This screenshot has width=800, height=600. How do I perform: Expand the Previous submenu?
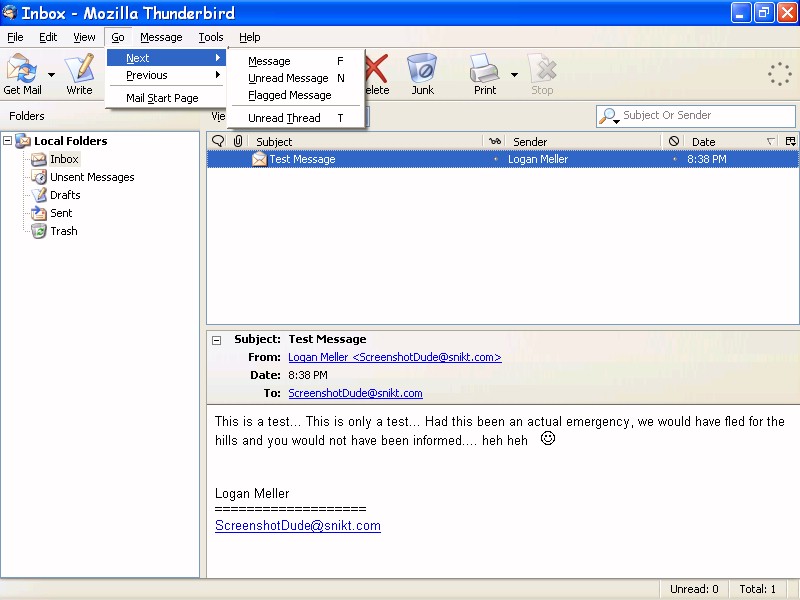point(166,76)
